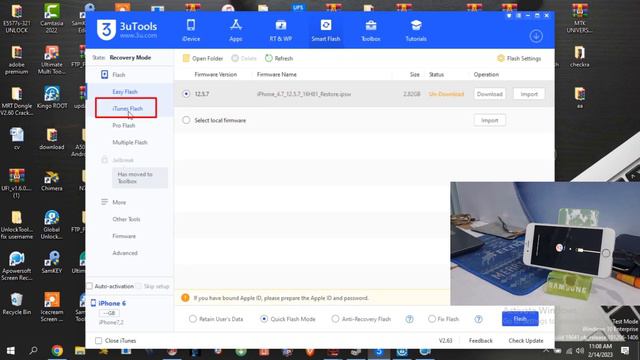Click the 3uTools shield logo
This screenshot has width=640, height=360.
pyautogui.click(x=106, y=30)
